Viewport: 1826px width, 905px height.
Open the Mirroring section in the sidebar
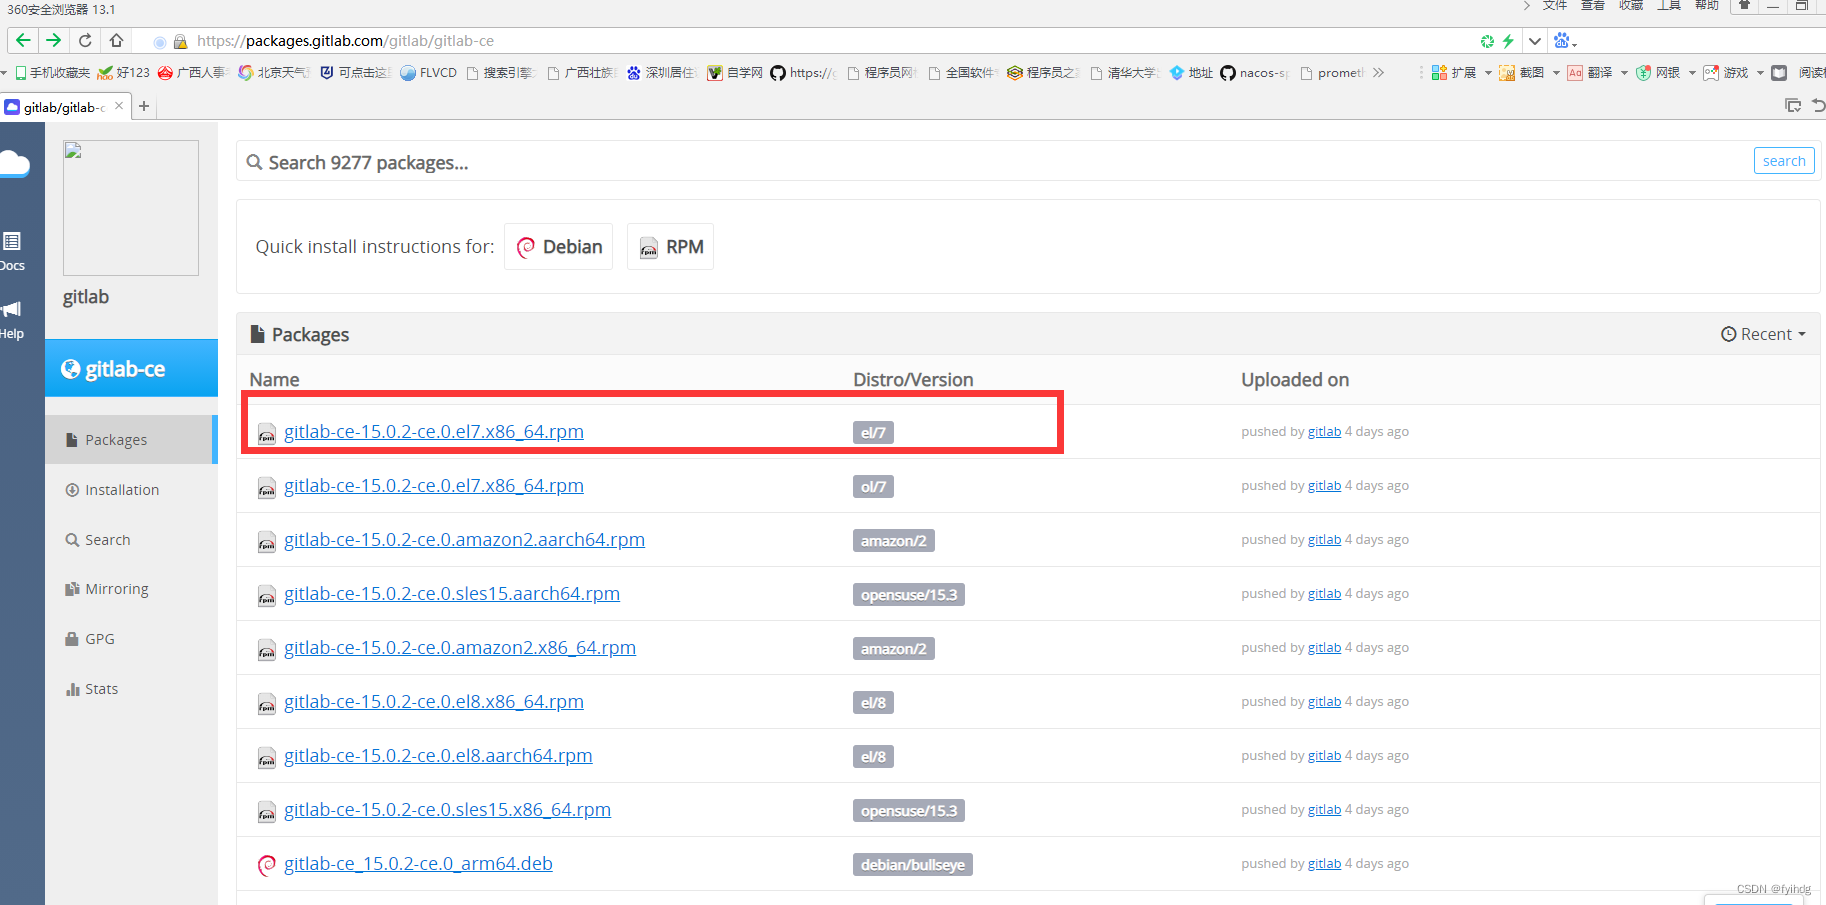pyautogui.click(x=115, y=588)
